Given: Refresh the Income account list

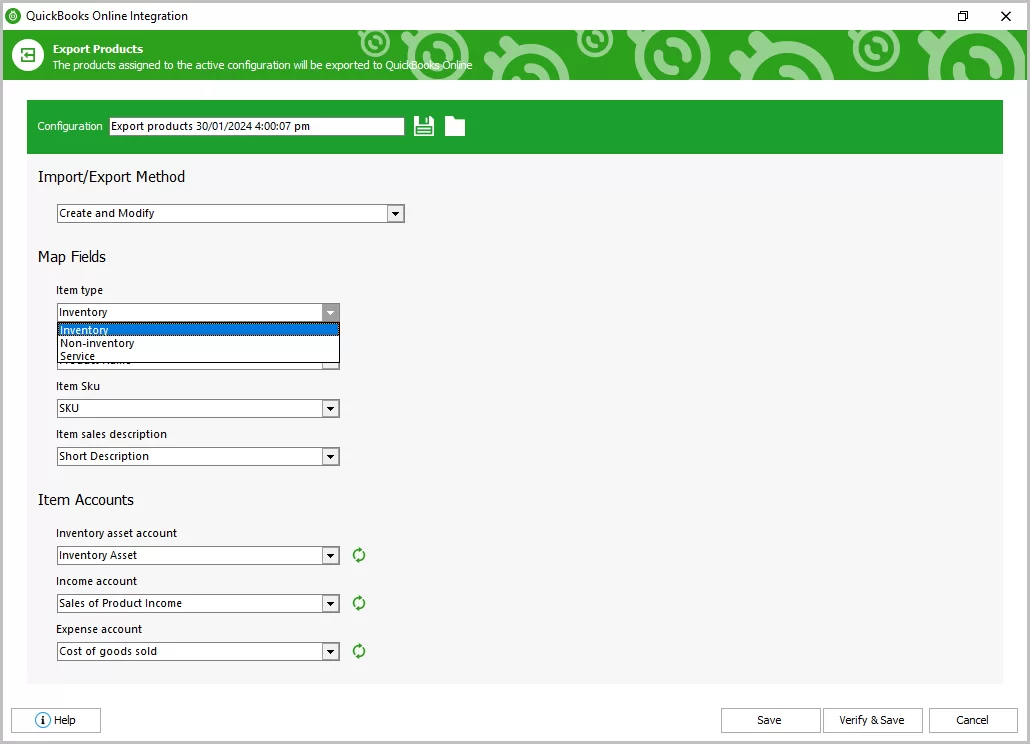Looking at the screenshot, I should point(359,603).
